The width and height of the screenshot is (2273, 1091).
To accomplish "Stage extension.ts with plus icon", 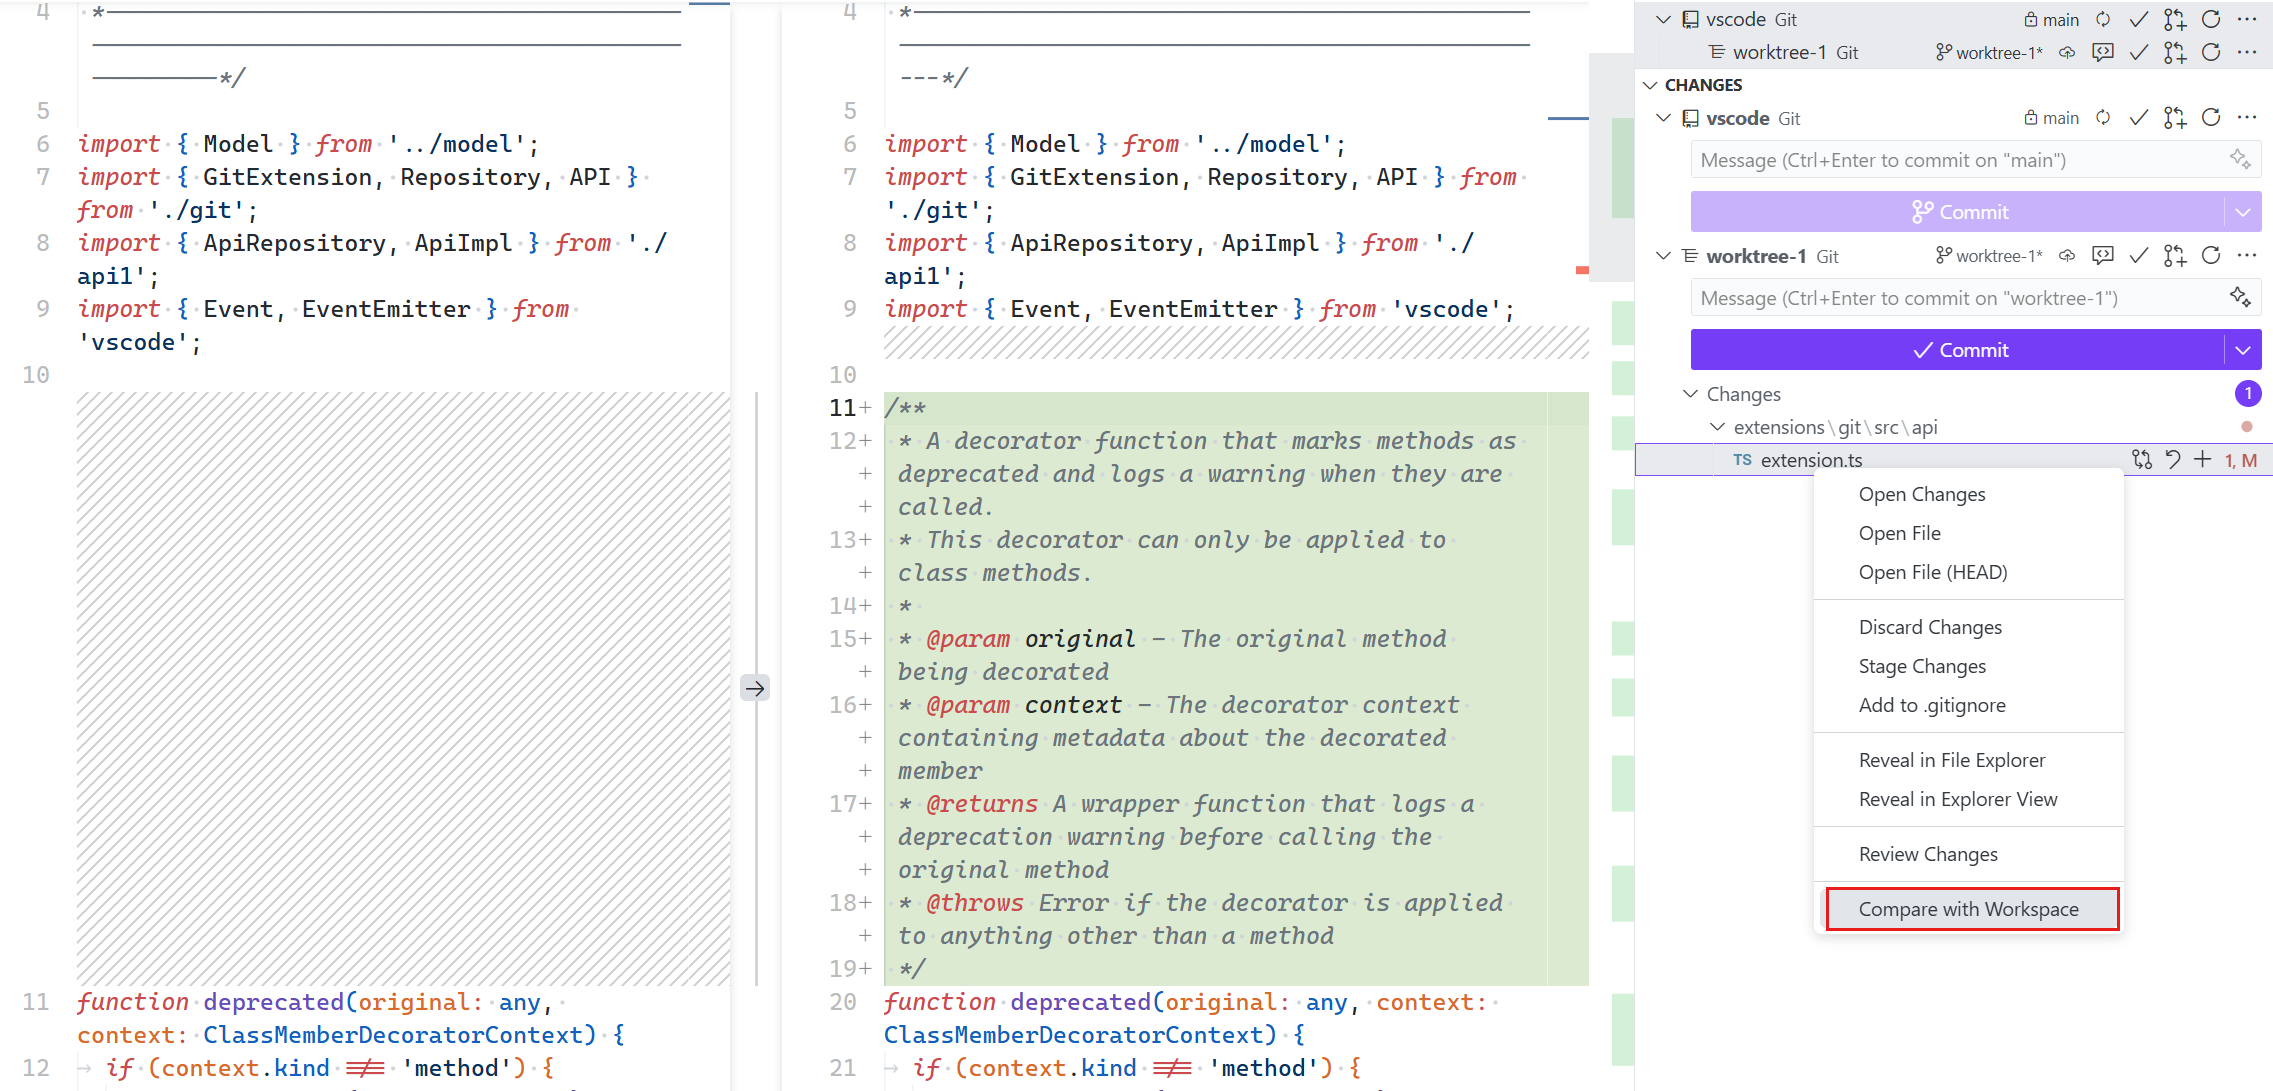I will [x=2204, y=459].
